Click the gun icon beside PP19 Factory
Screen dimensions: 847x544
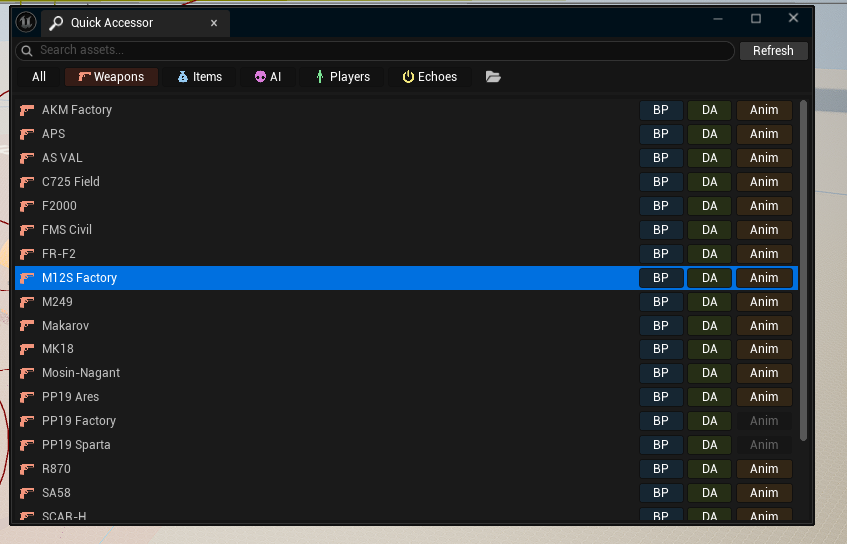[27, 421]
